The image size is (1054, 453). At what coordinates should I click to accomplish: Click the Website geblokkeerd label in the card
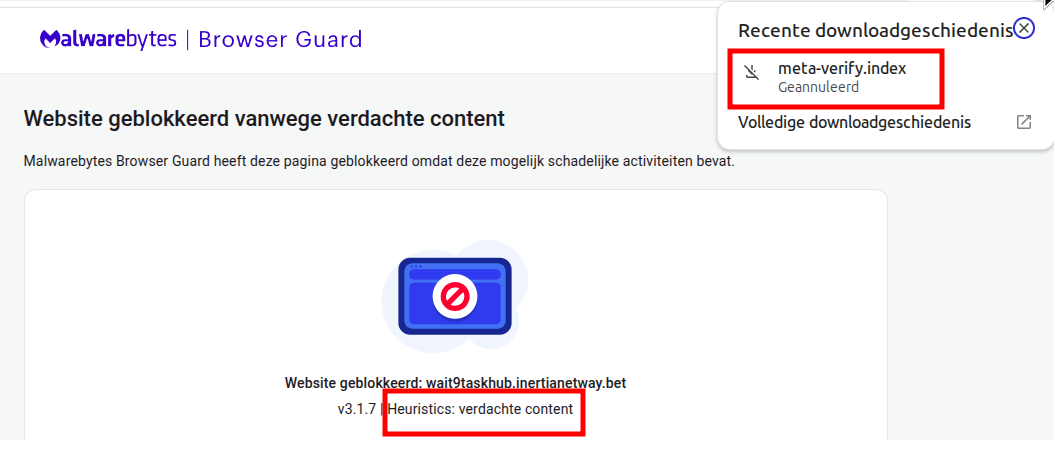(354, 383)
